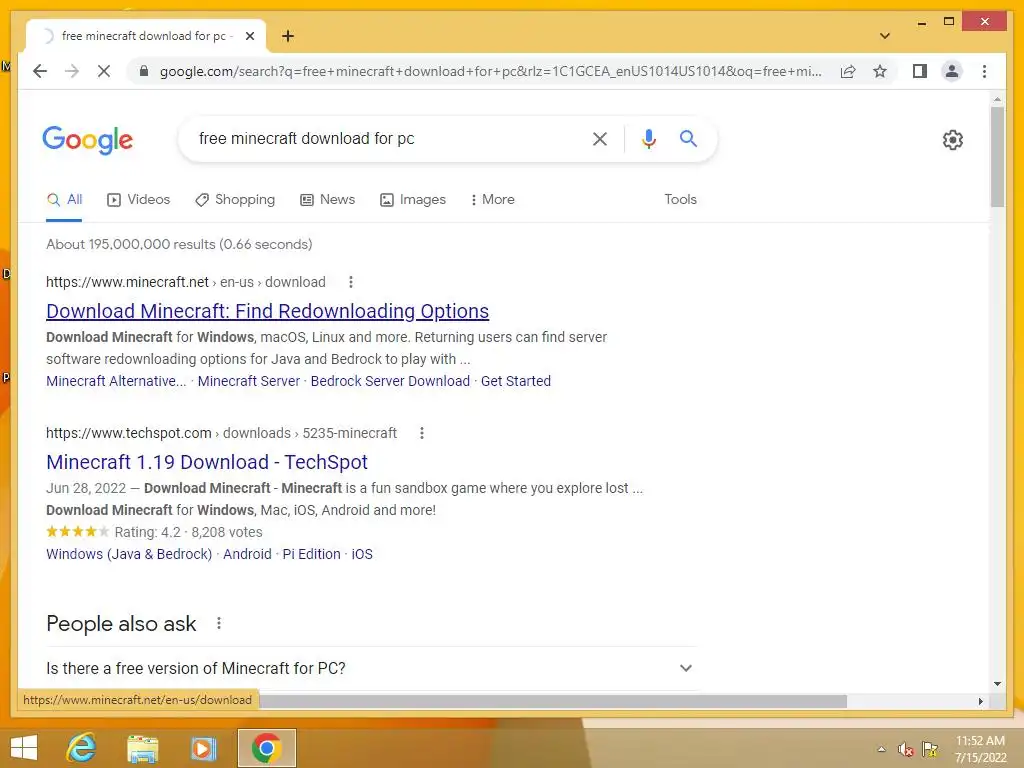1024x768 pixels.
Task: Open the More search categories menu
Action: [x=492, y=199]
